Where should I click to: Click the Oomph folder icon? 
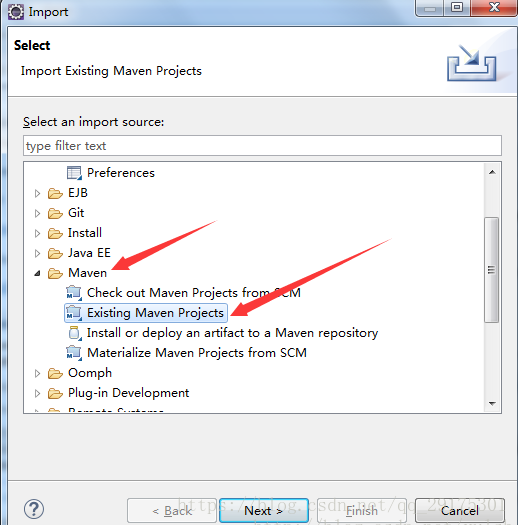[x=55, y=373]
